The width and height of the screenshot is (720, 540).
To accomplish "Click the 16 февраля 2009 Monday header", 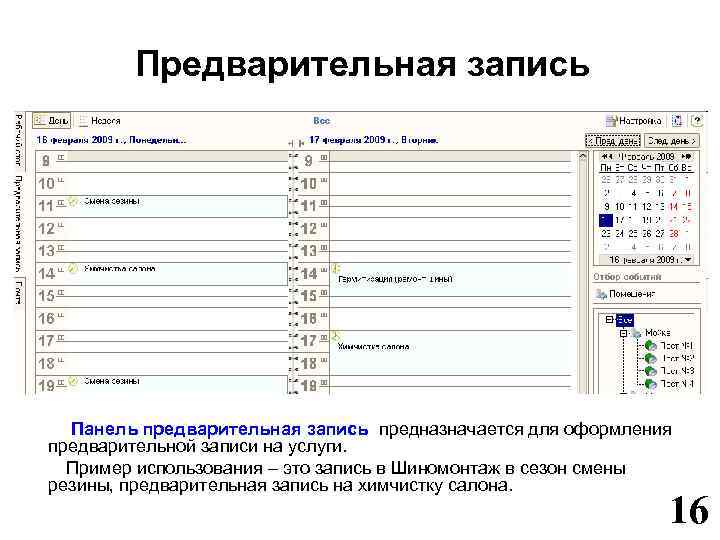I will (x=112, y=140).
